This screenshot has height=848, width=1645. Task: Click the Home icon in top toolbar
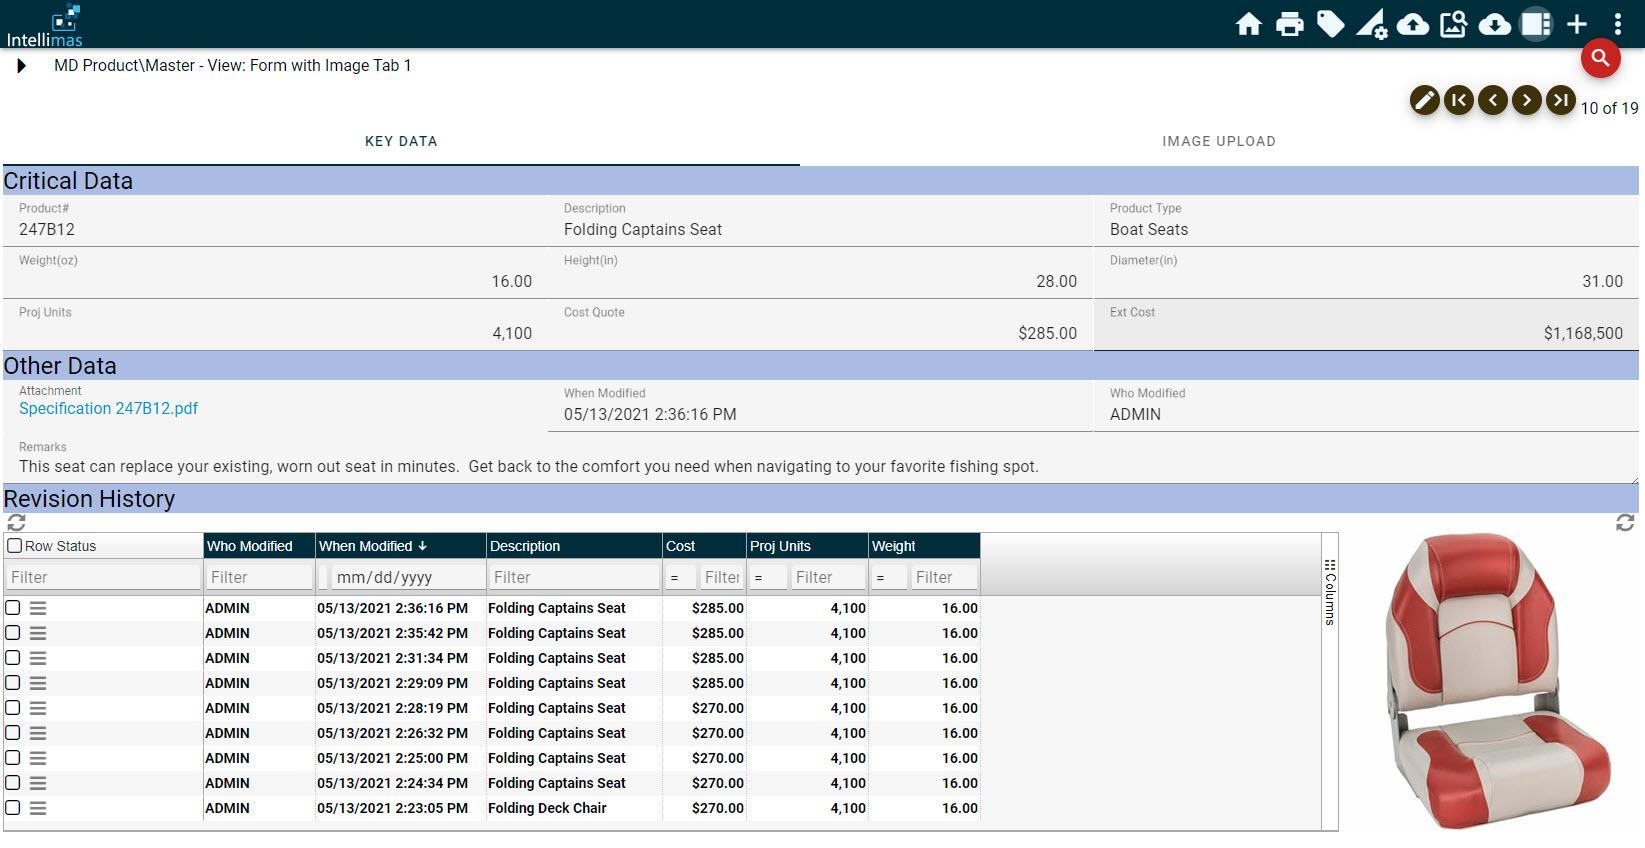pos(1248,24)
